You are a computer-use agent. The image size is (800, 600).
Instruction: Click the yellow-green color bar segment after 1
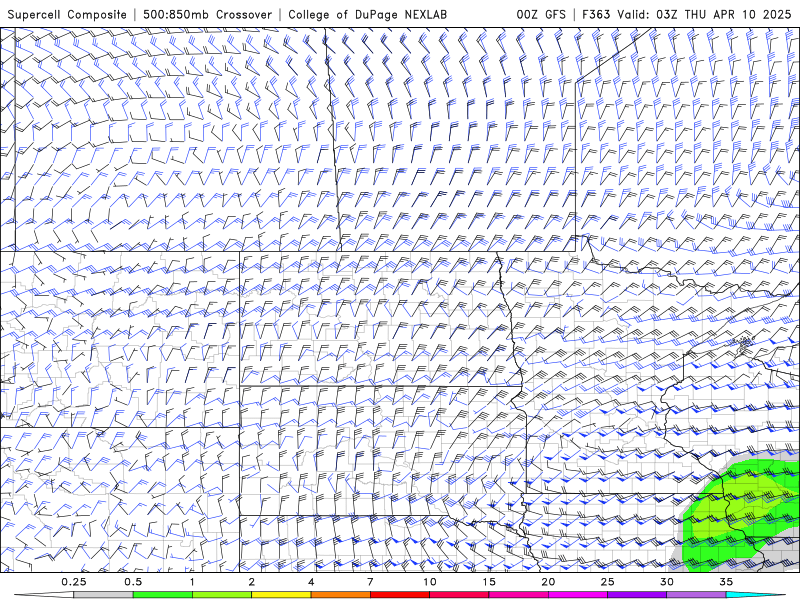221,595
